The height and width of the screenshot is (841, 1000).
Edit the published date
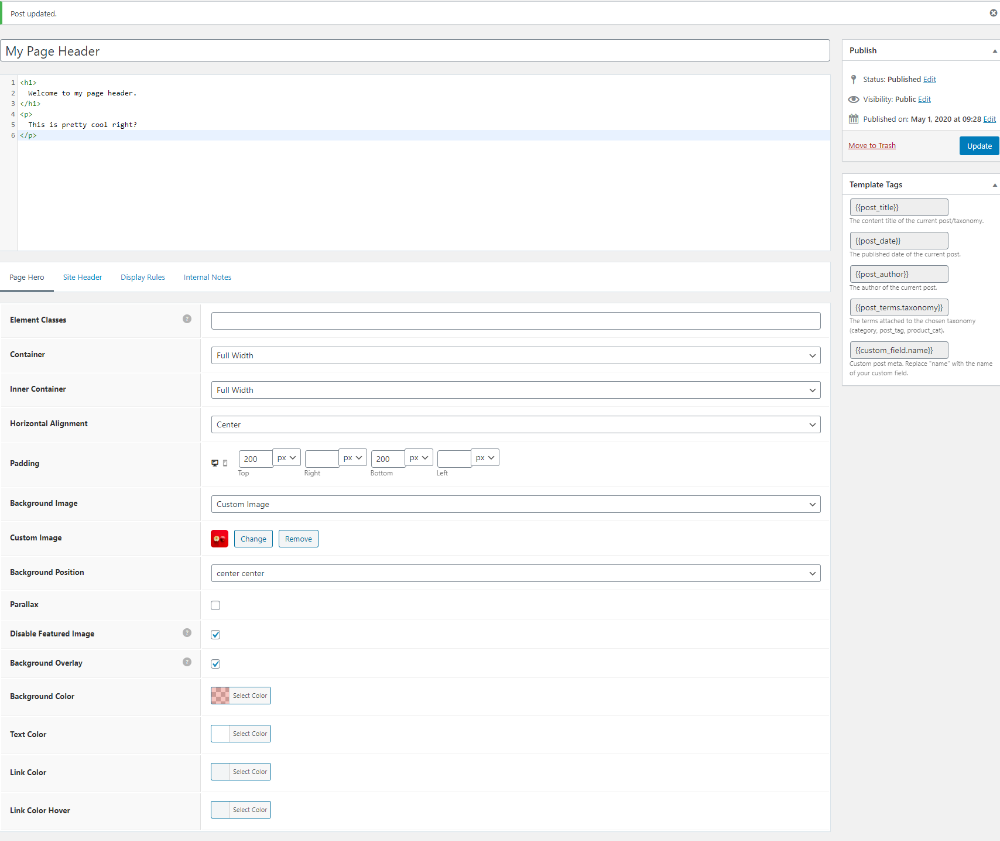(x=989, y=119)
